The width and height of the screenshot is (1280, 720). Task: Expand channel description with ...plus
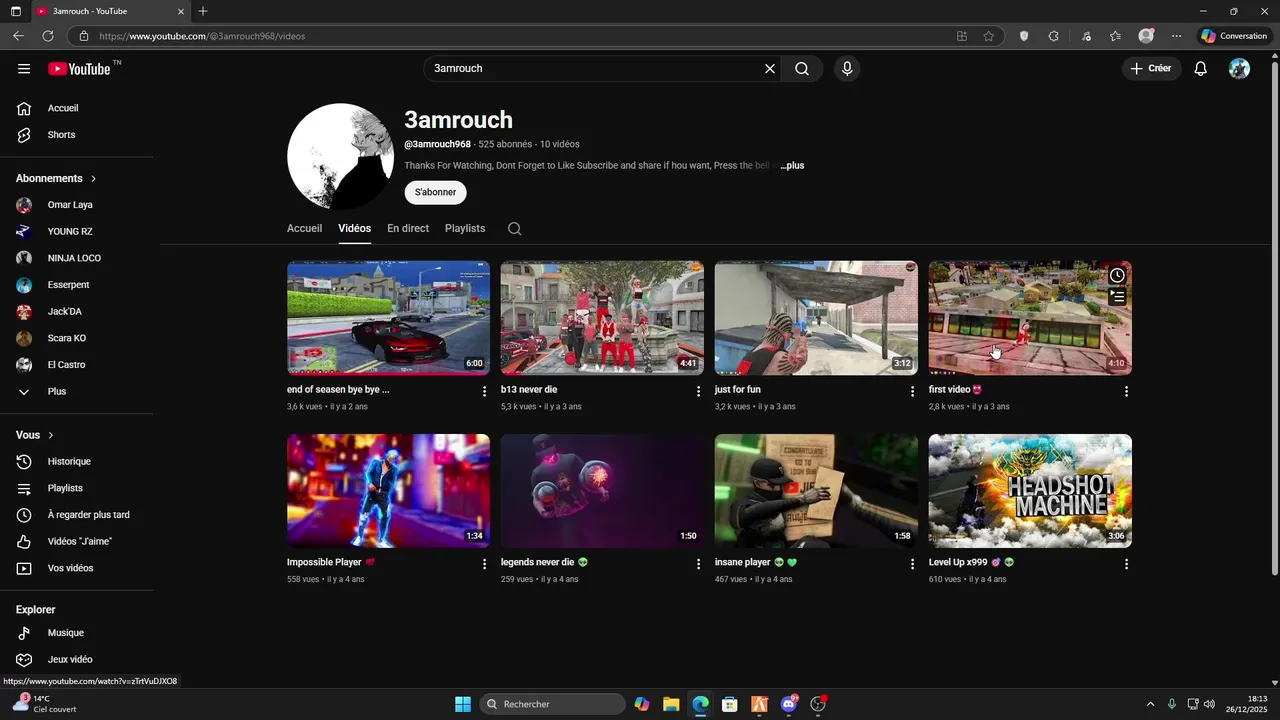pos(792,166)
